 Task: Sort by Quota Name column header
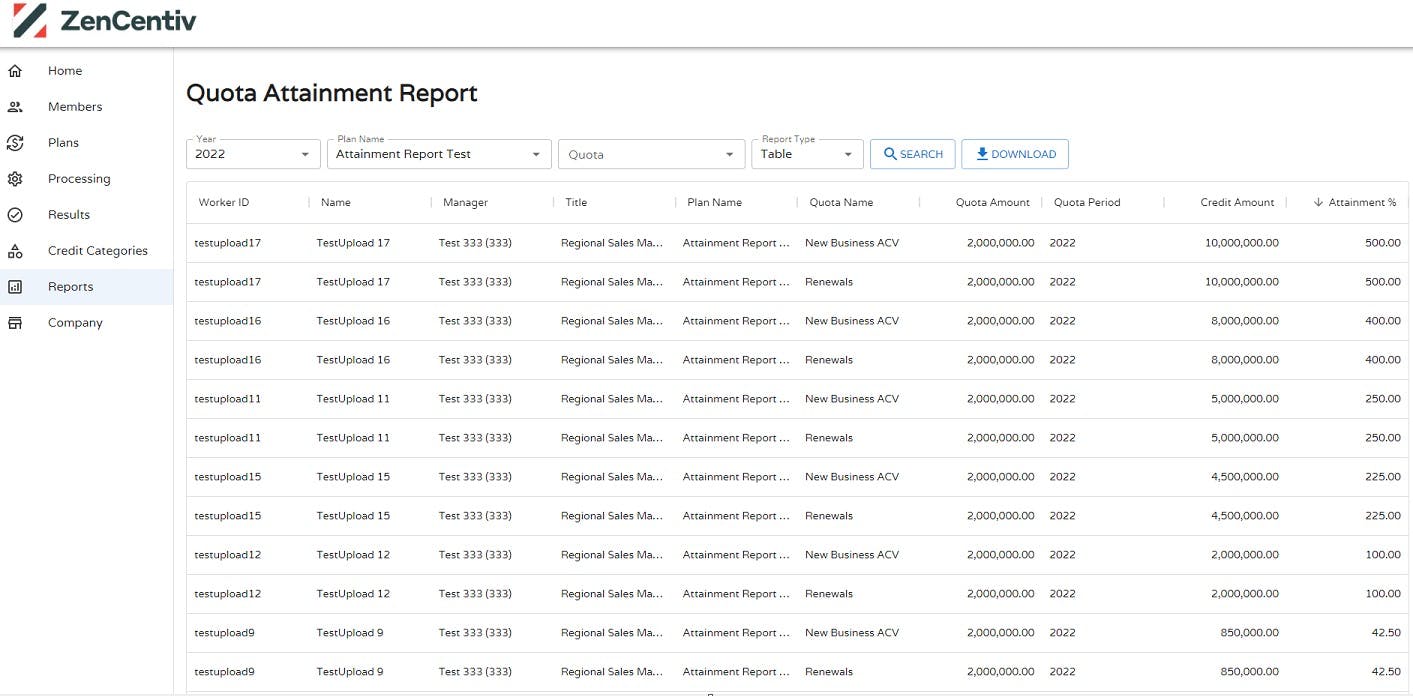[841, 202]
